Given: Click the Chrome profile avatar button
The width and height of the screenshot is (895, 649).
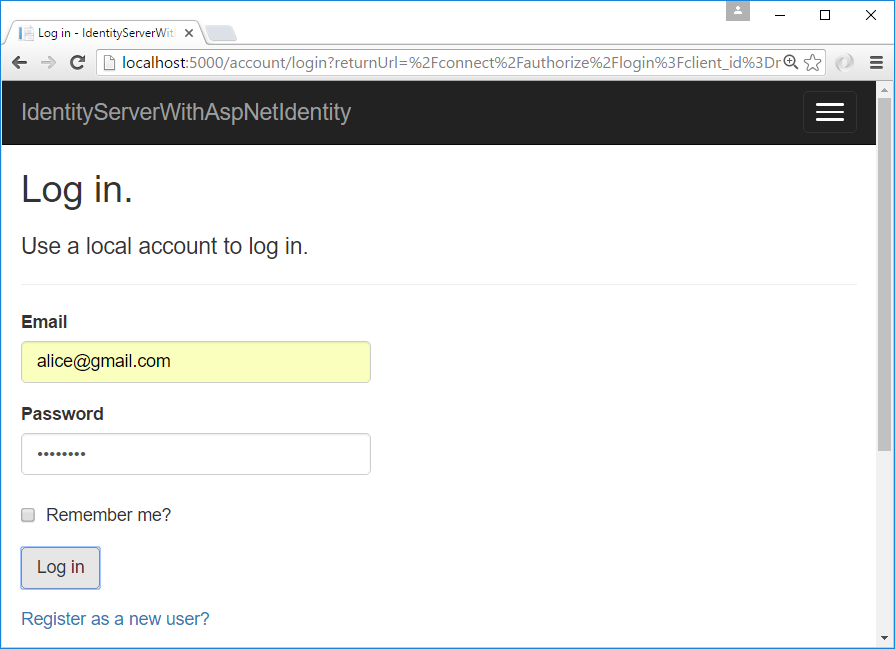Looking at the screenshot, I should [x=738, y=11].
